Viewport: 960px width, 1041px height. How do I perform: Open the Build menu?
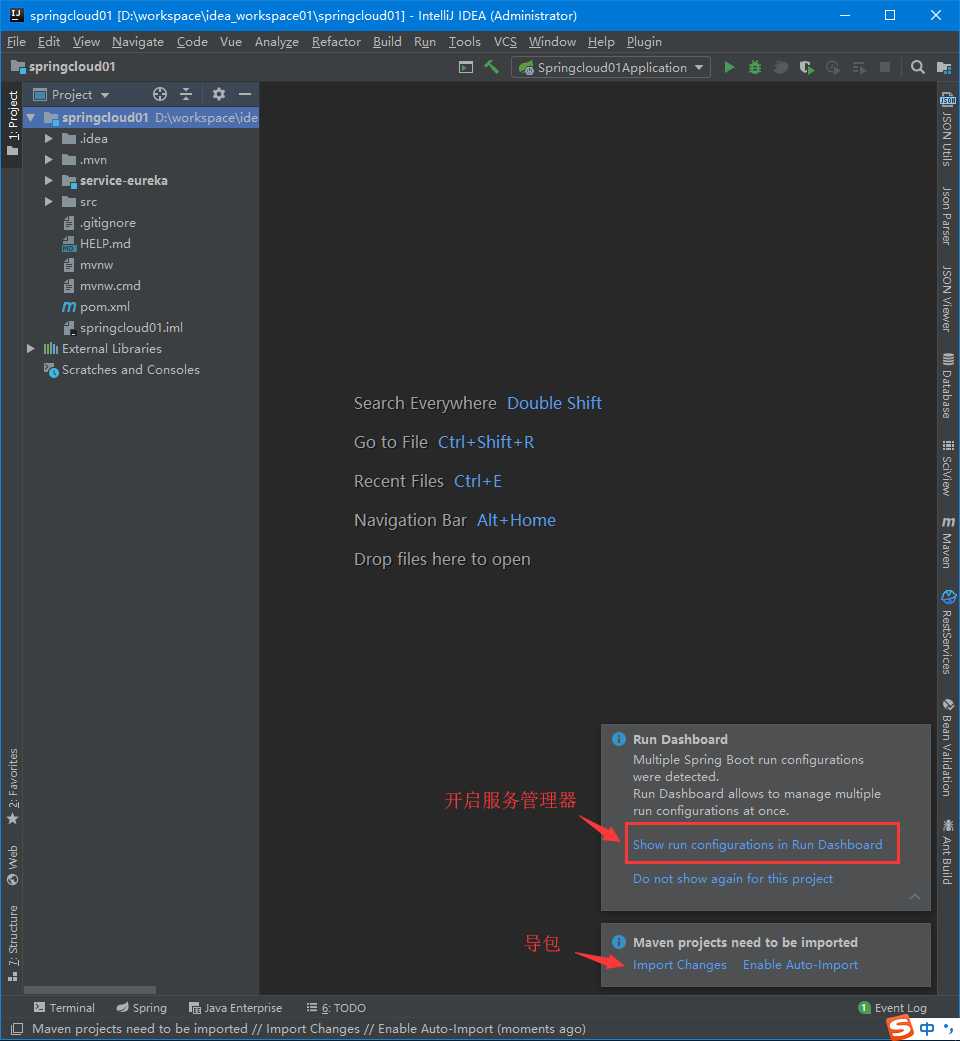387,42
